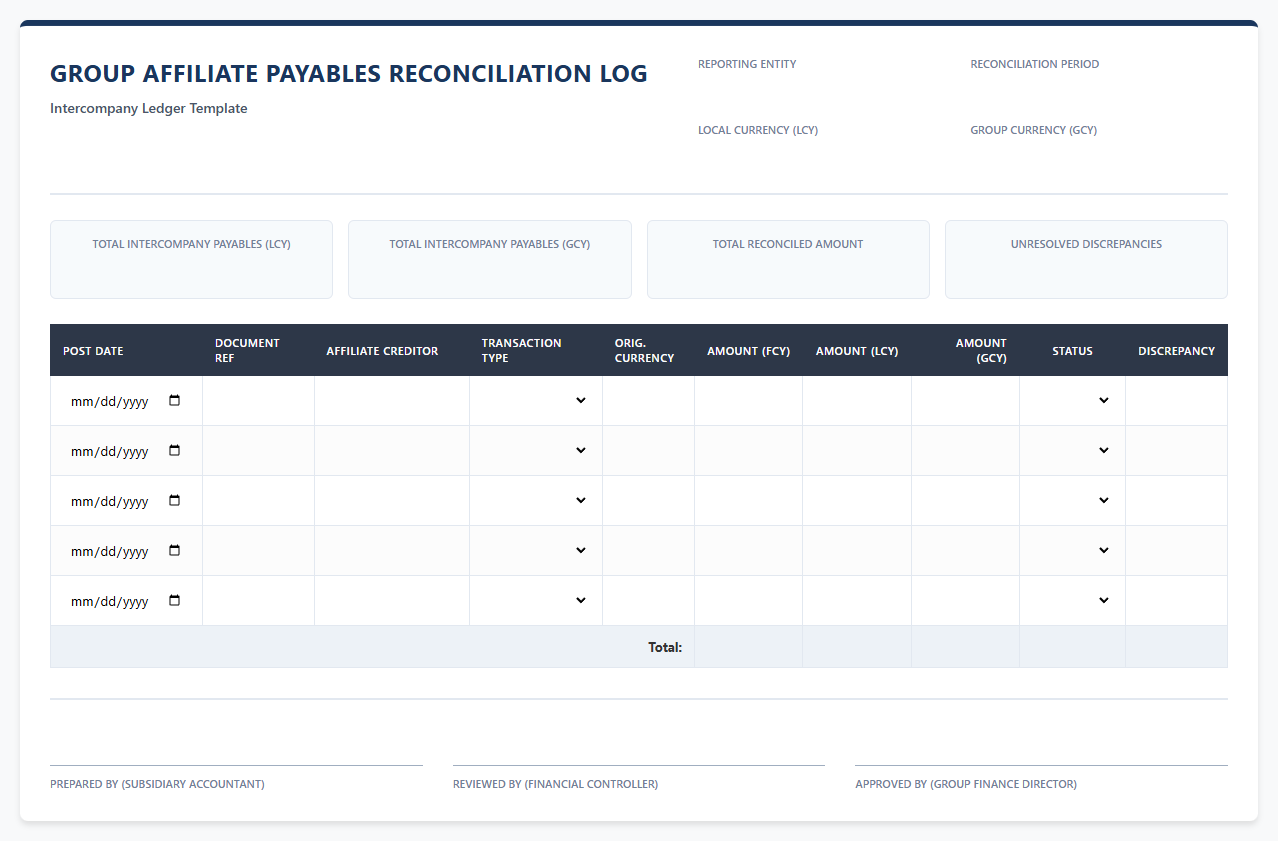Select the Total Intercompany Payables (LCY) card

coord(191,259)
